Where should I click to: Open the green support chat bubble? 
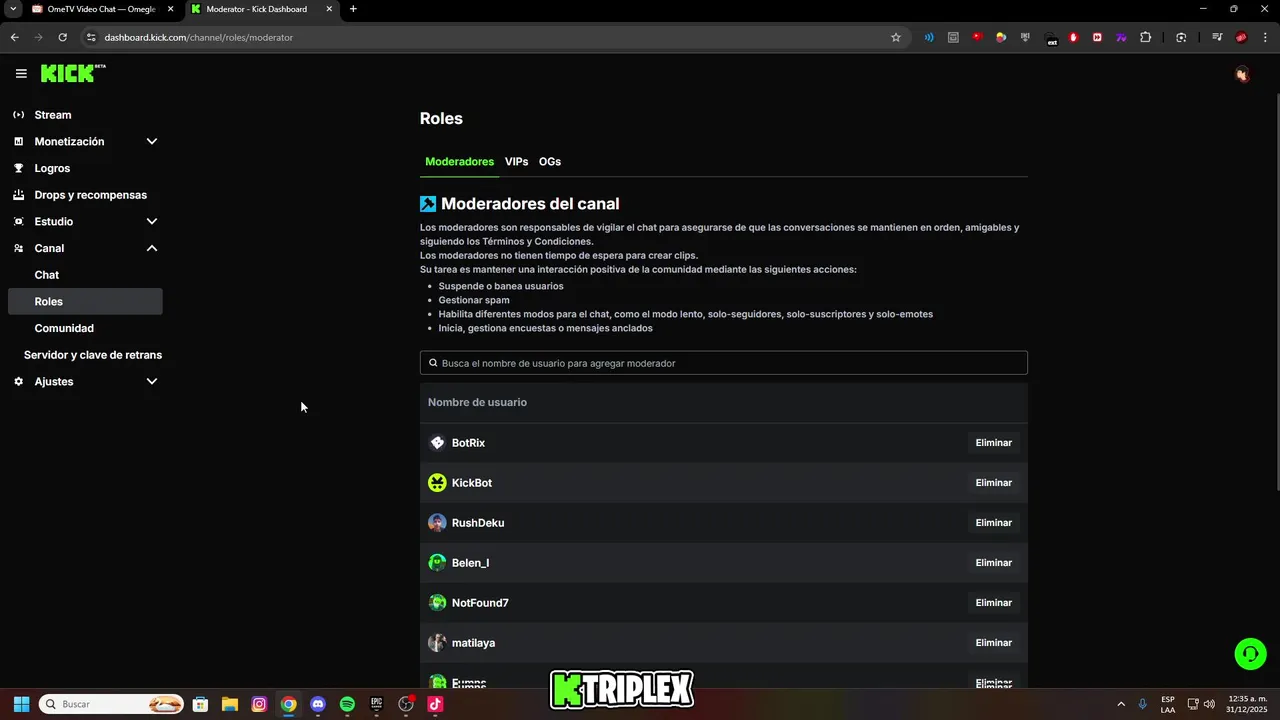coord(1250,654)
